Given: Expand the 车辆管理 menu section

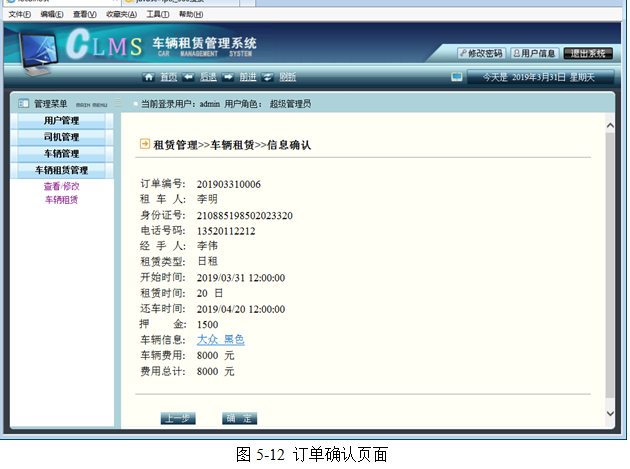Looking at the screenshot, I should pyautogui.click(x=61, y=154).
